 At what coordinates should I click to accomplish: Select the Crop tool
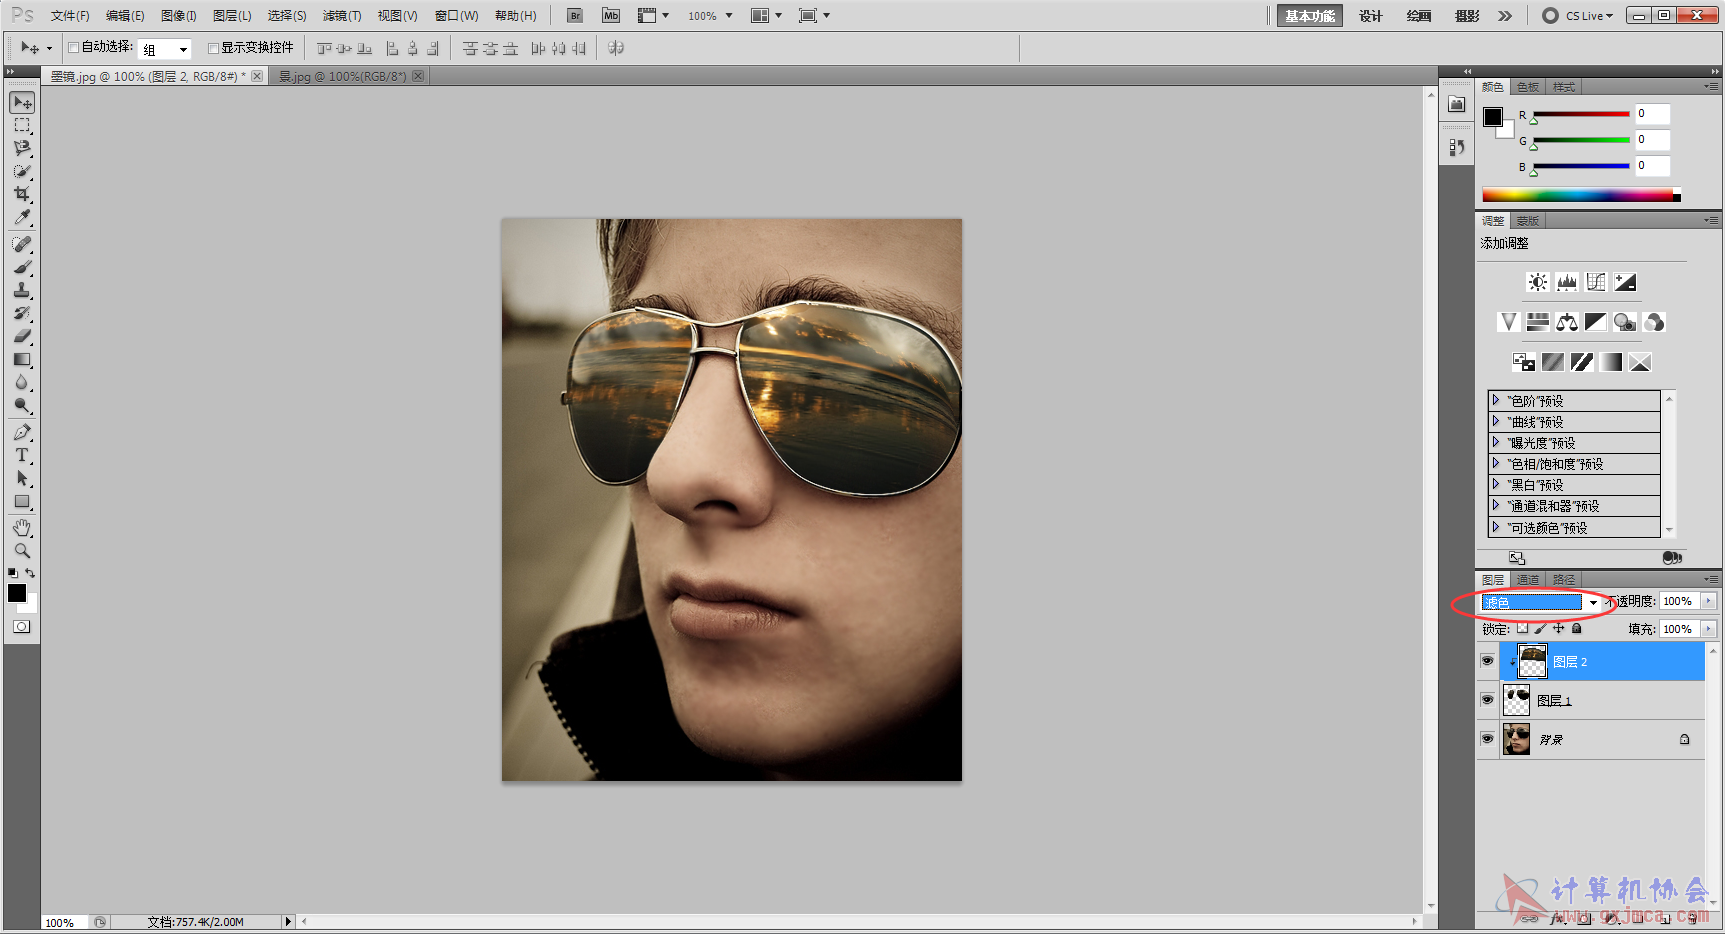pyautogui.click(x=22, y=194)
